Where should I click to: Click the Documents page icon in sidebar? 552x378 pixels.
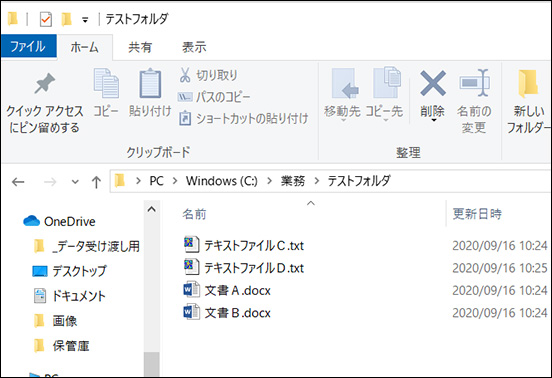point(40,296)
